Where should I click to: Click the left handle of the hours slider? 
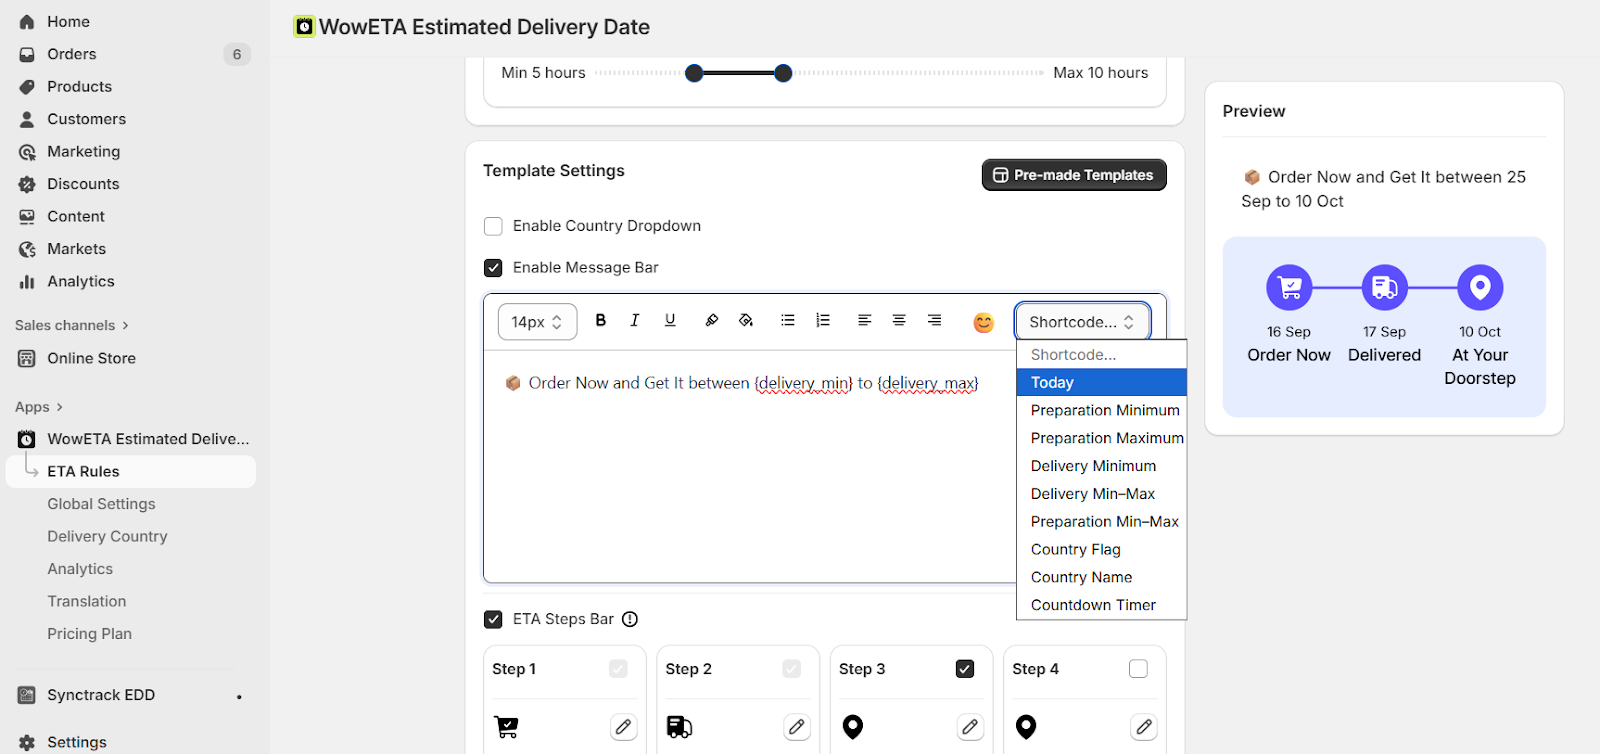tap(694, 73)
